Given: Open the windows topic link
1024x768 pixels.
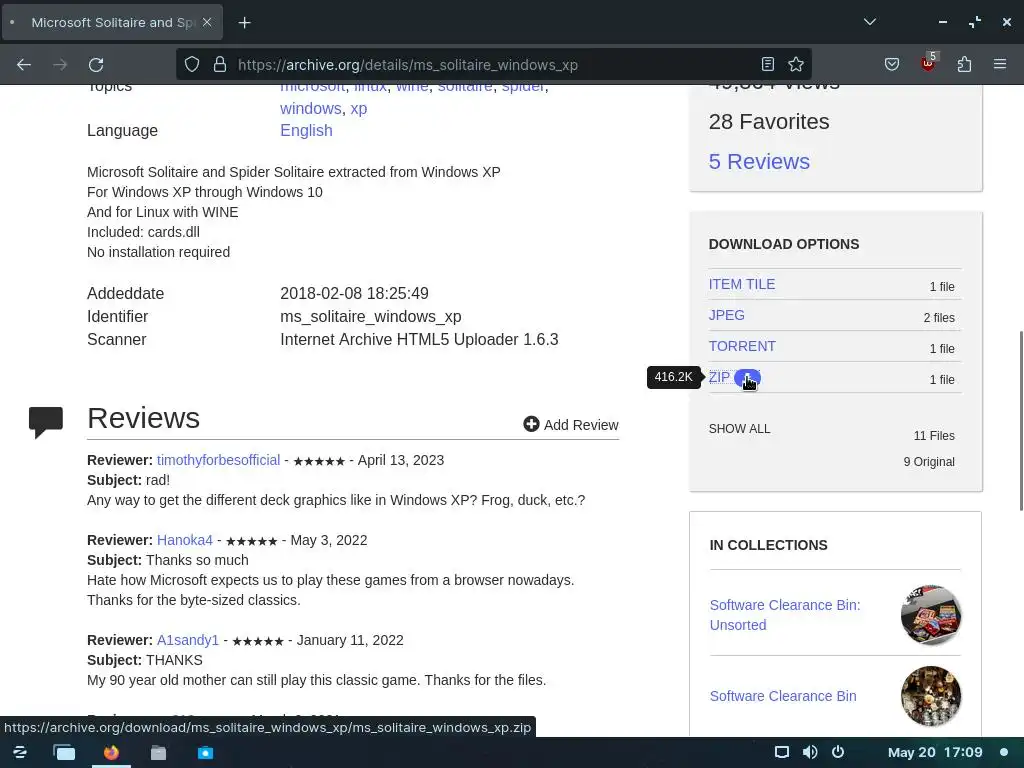Looking at the screenshot, I should [311, 108].
